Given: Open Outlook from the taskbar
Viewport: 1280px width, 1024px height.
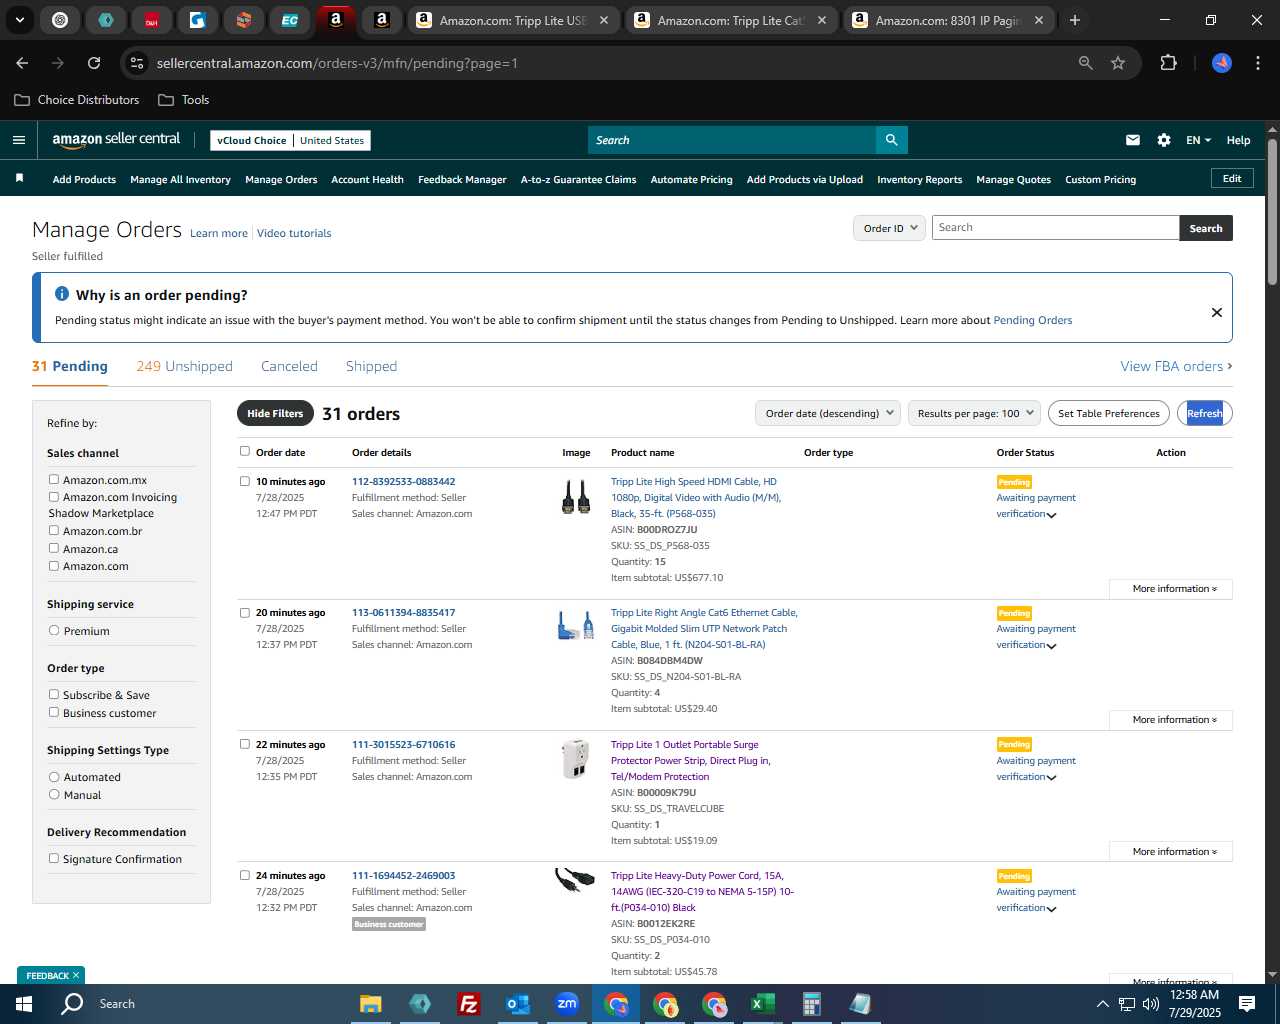Looking at the screenshot, I should pos(517,1004).
